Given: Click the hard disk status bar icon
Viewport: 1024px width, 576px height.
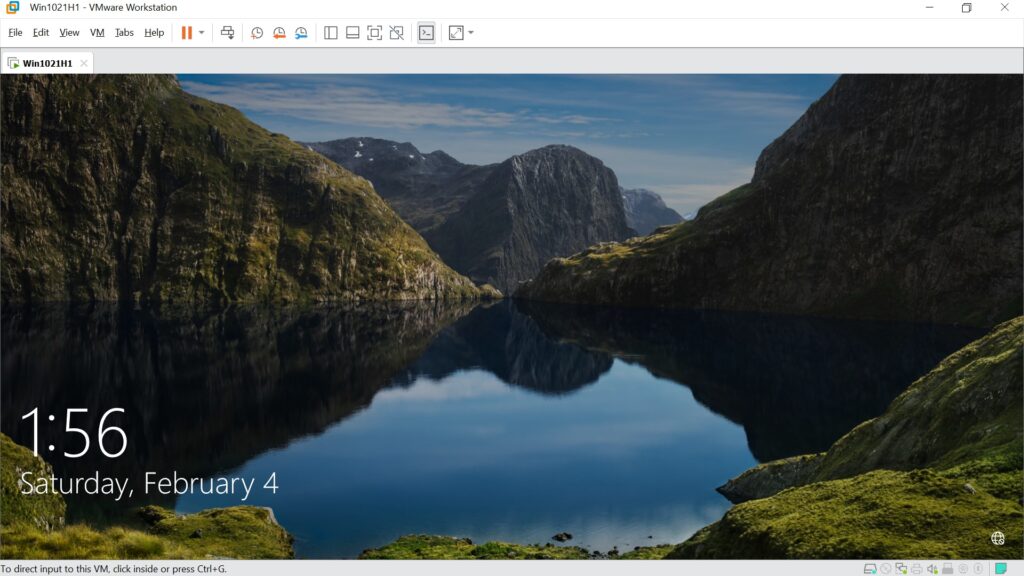Looking at the screenshot, I should (870, 568).
